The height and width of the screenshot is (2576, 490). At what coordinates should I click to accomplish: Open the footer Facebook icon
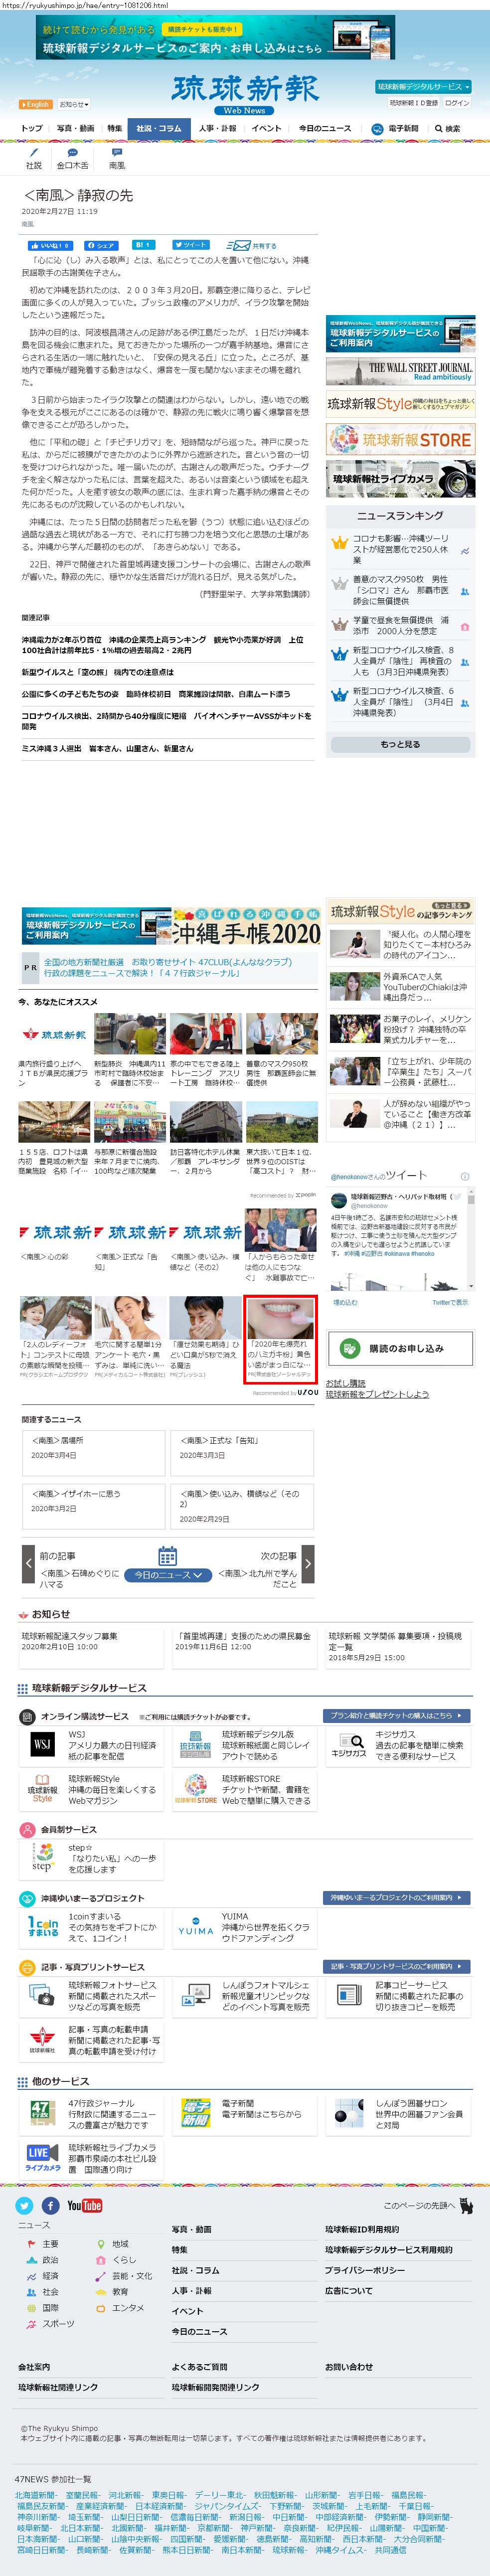pos(51,2205)
